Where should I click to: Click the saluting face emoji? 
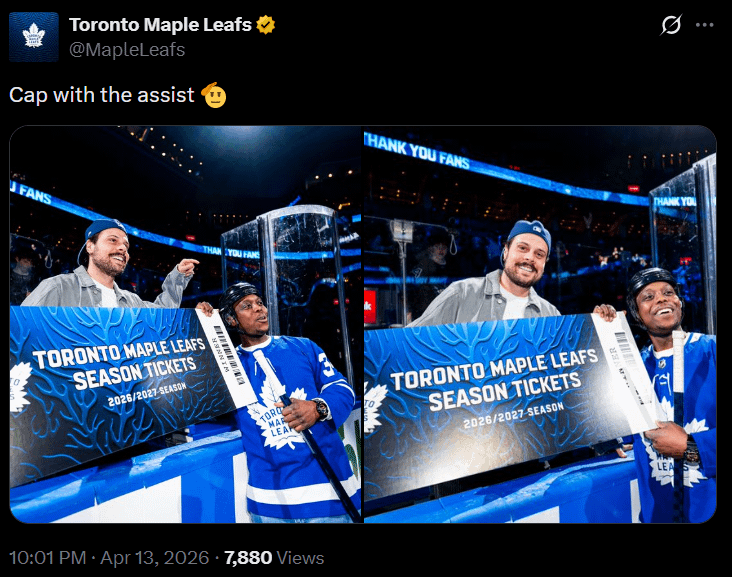213,95
